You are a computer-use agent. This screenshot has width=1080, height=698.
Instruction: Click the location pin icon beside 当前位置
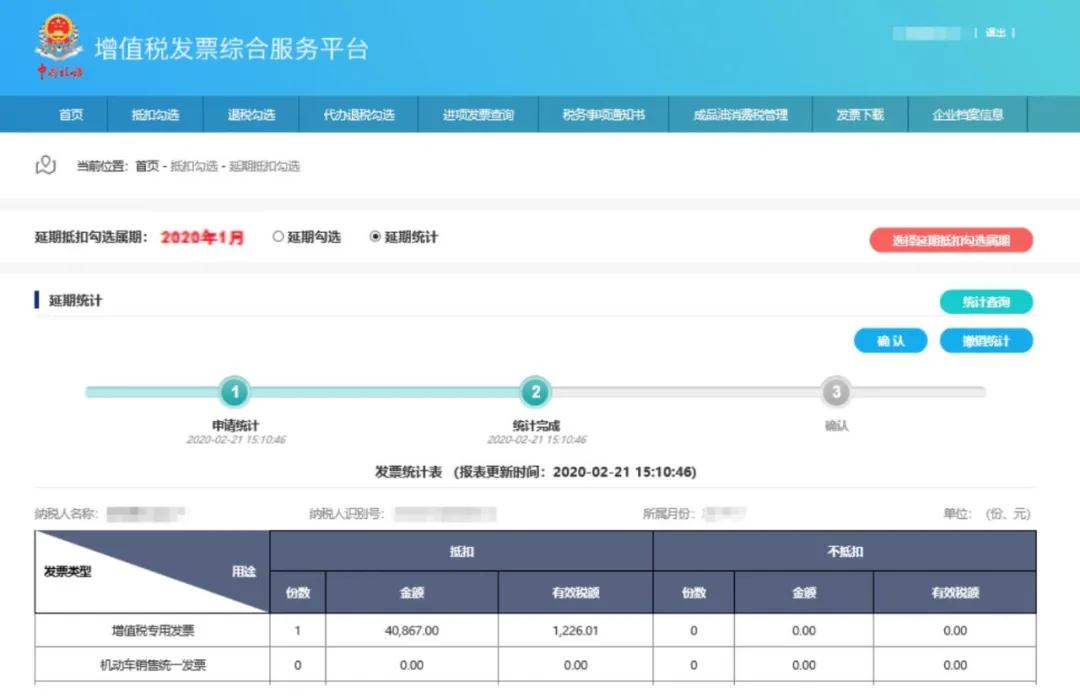(x=45, y=165)
